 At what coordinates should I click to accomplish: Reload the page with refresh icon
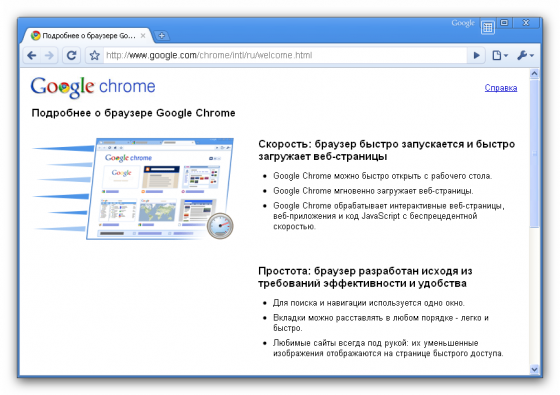[x=71, y=55]
